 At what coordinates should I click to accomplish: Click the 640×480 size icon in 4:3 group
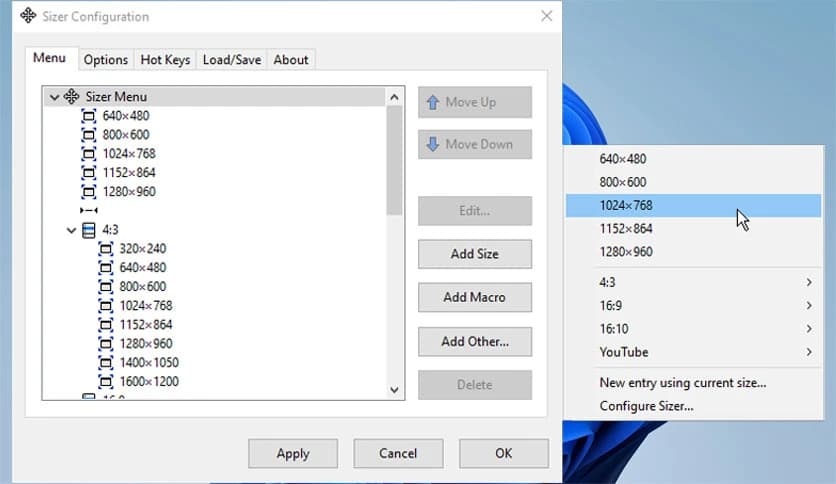tap(106, 268)
